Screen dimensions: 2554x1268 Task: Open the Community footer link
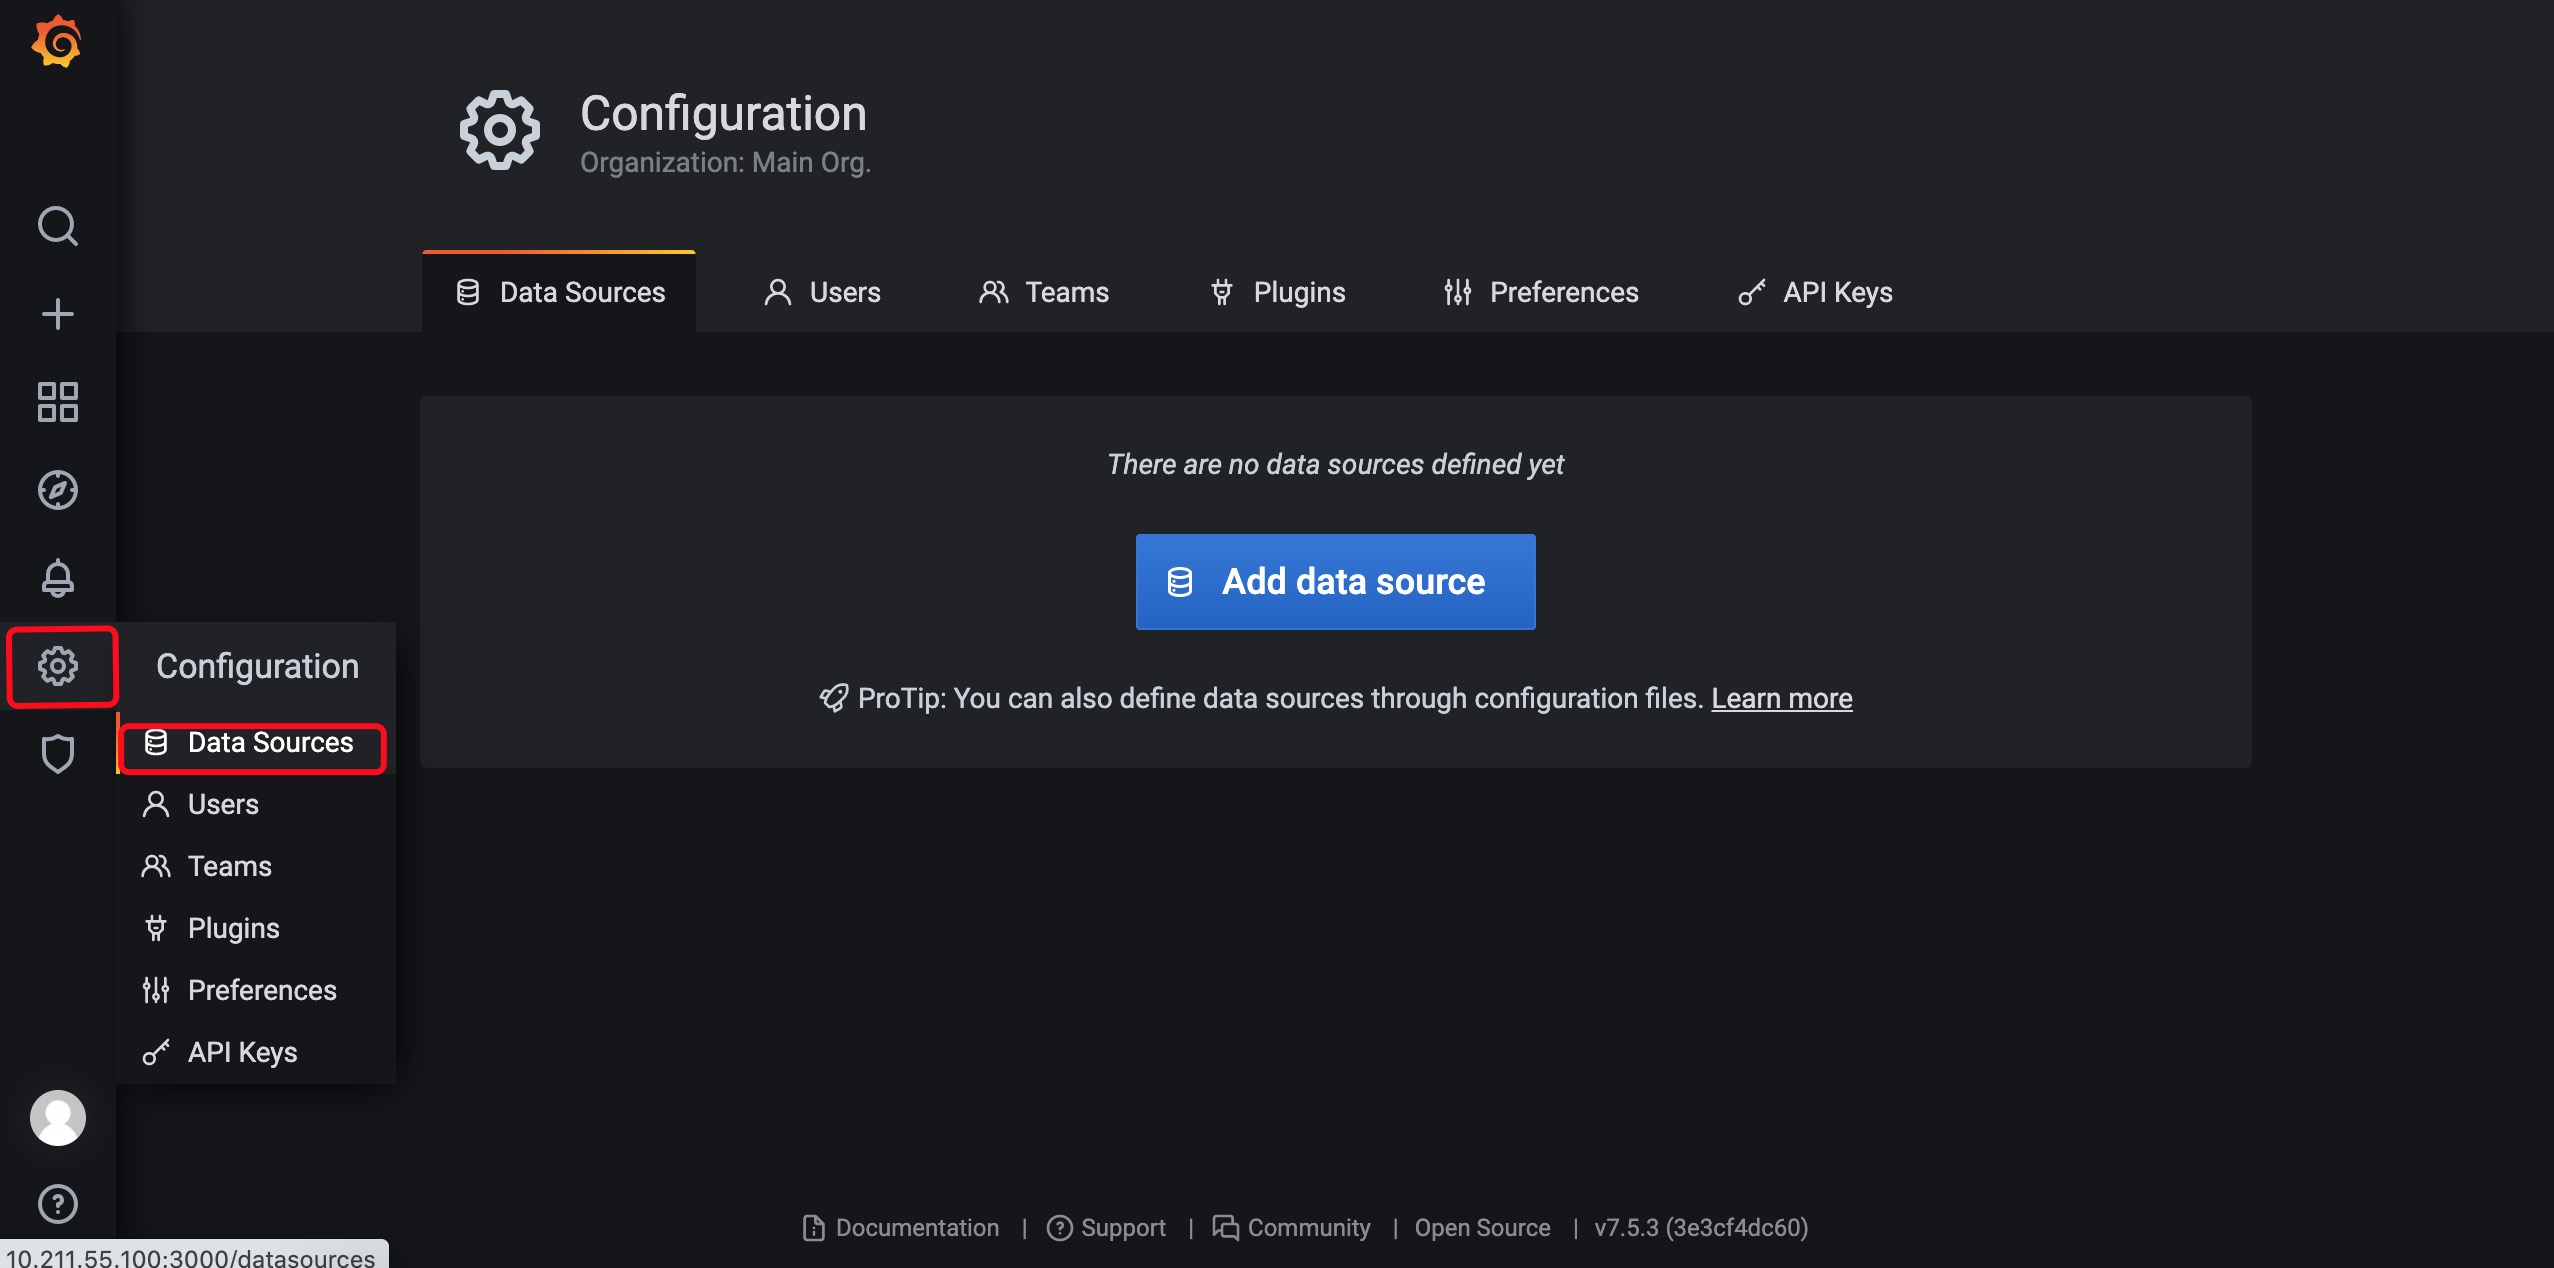point(1291,1228)
